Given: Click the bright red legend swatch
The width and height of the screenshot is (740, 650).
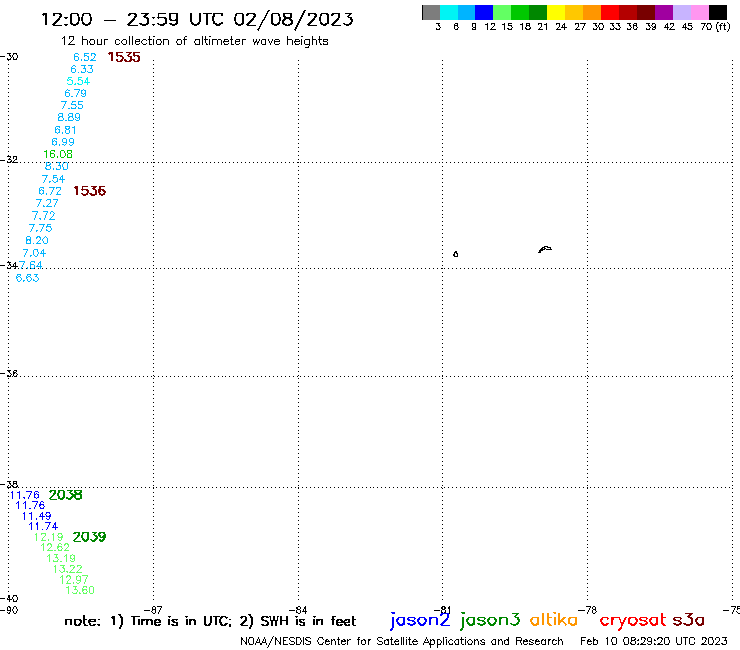Looking at the screenshot, I should tap(610, 12).
